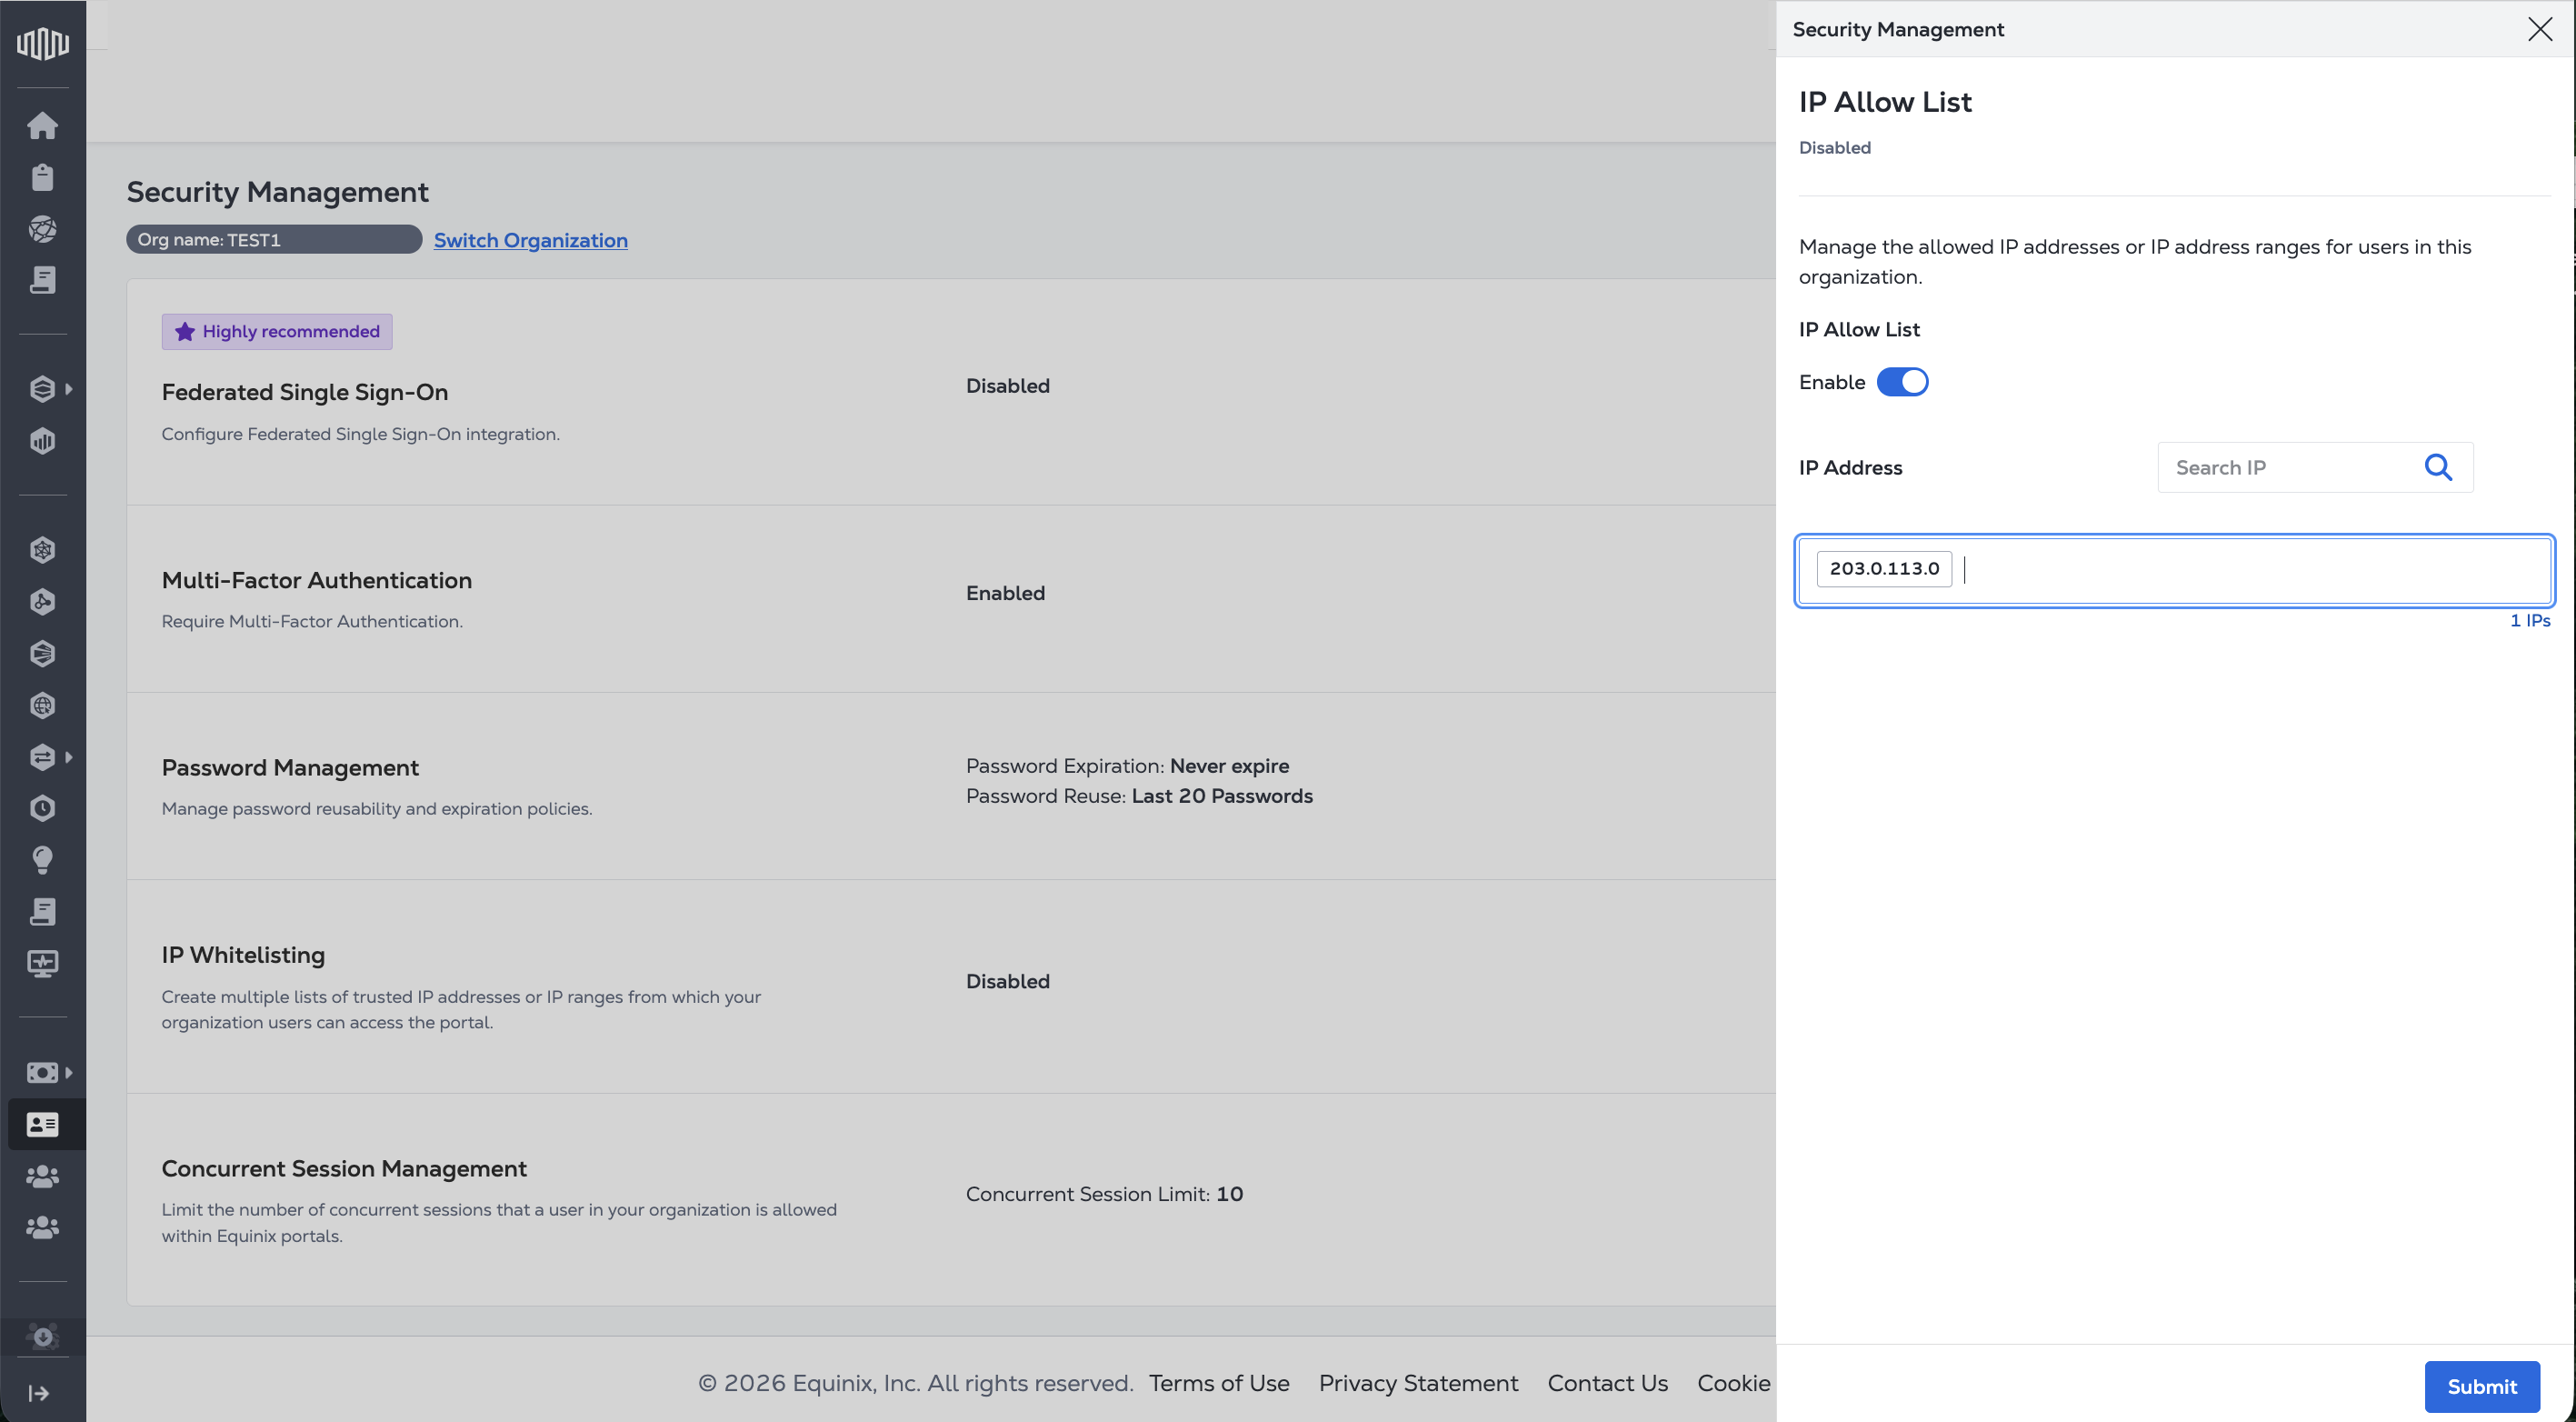This screenshot has width=2576, height=1422.
Task: Click the Switch Organization link
Action: click(530, 240)
